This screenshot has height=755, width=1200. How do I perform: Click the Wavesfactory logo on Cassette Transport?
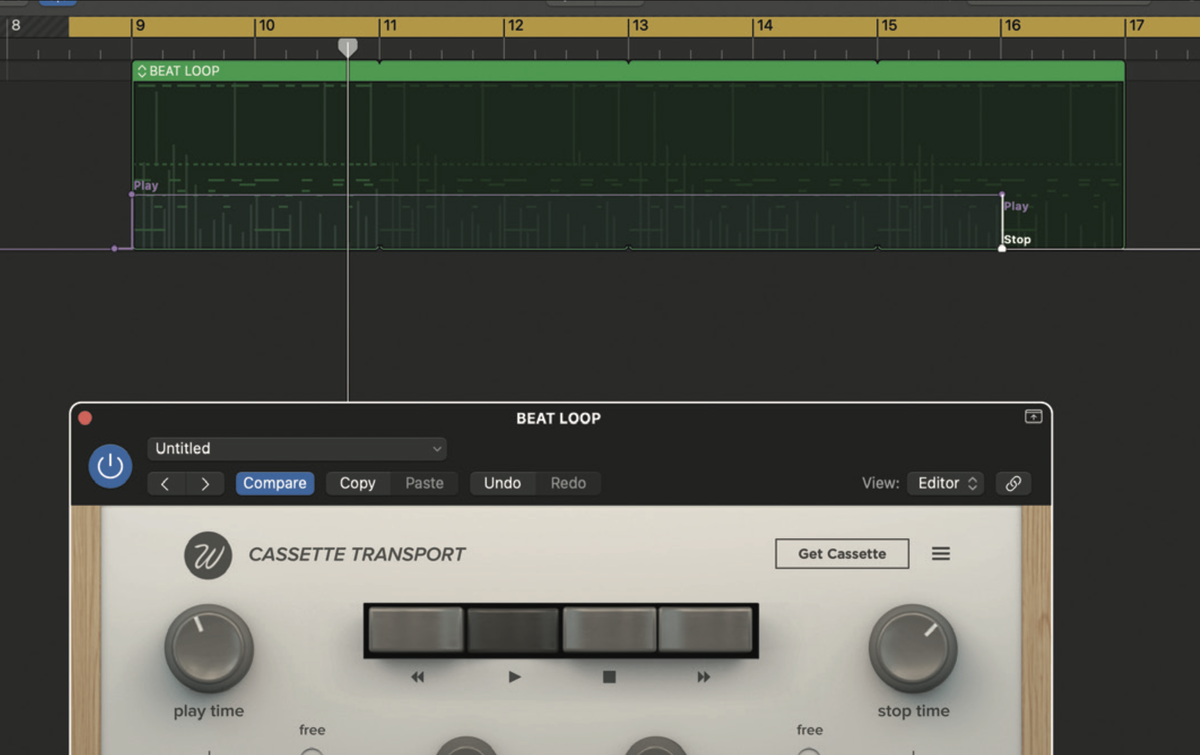[x=208, y=554]
